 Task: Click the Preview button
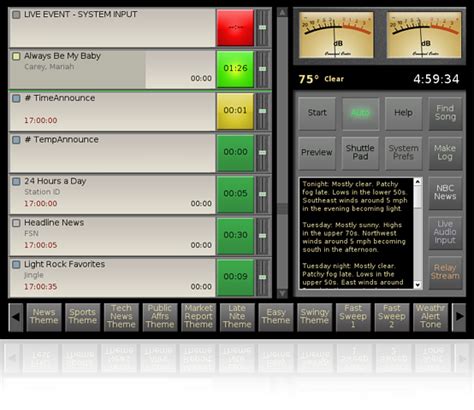pyautogui.click(x=317, y=153)
